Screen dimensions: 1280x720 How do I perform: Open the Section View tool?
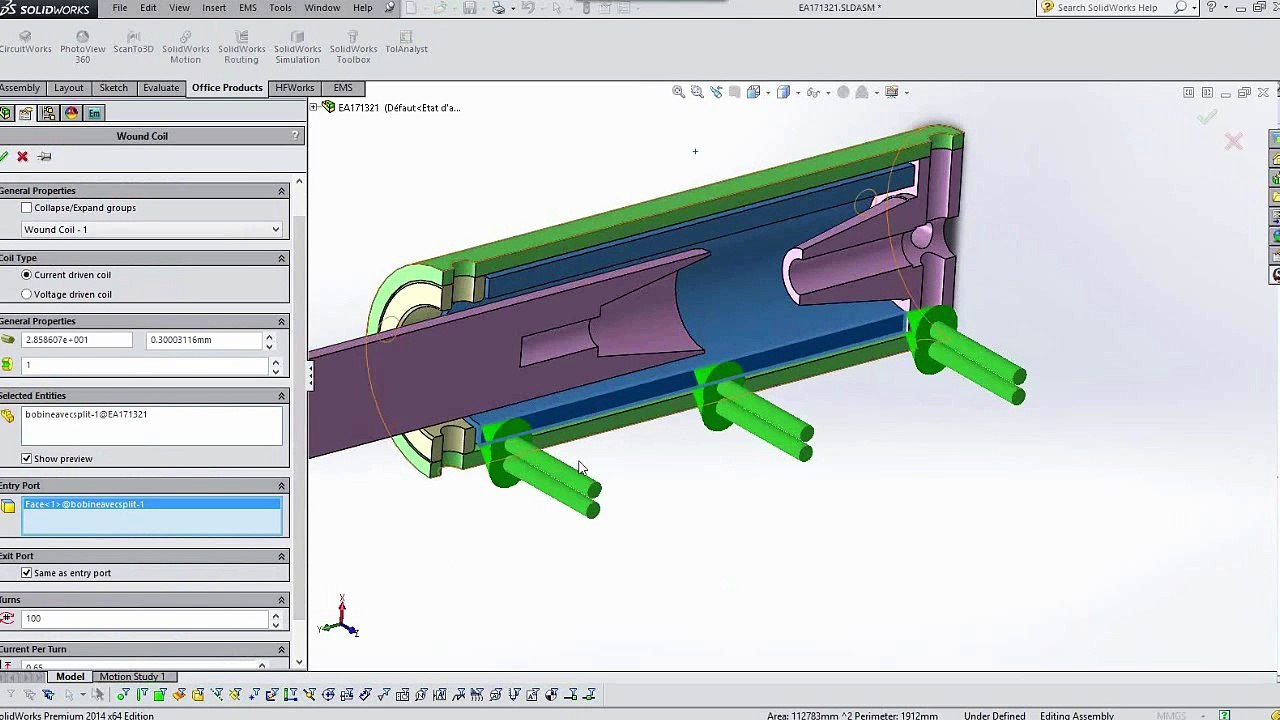tap(735, 92)
